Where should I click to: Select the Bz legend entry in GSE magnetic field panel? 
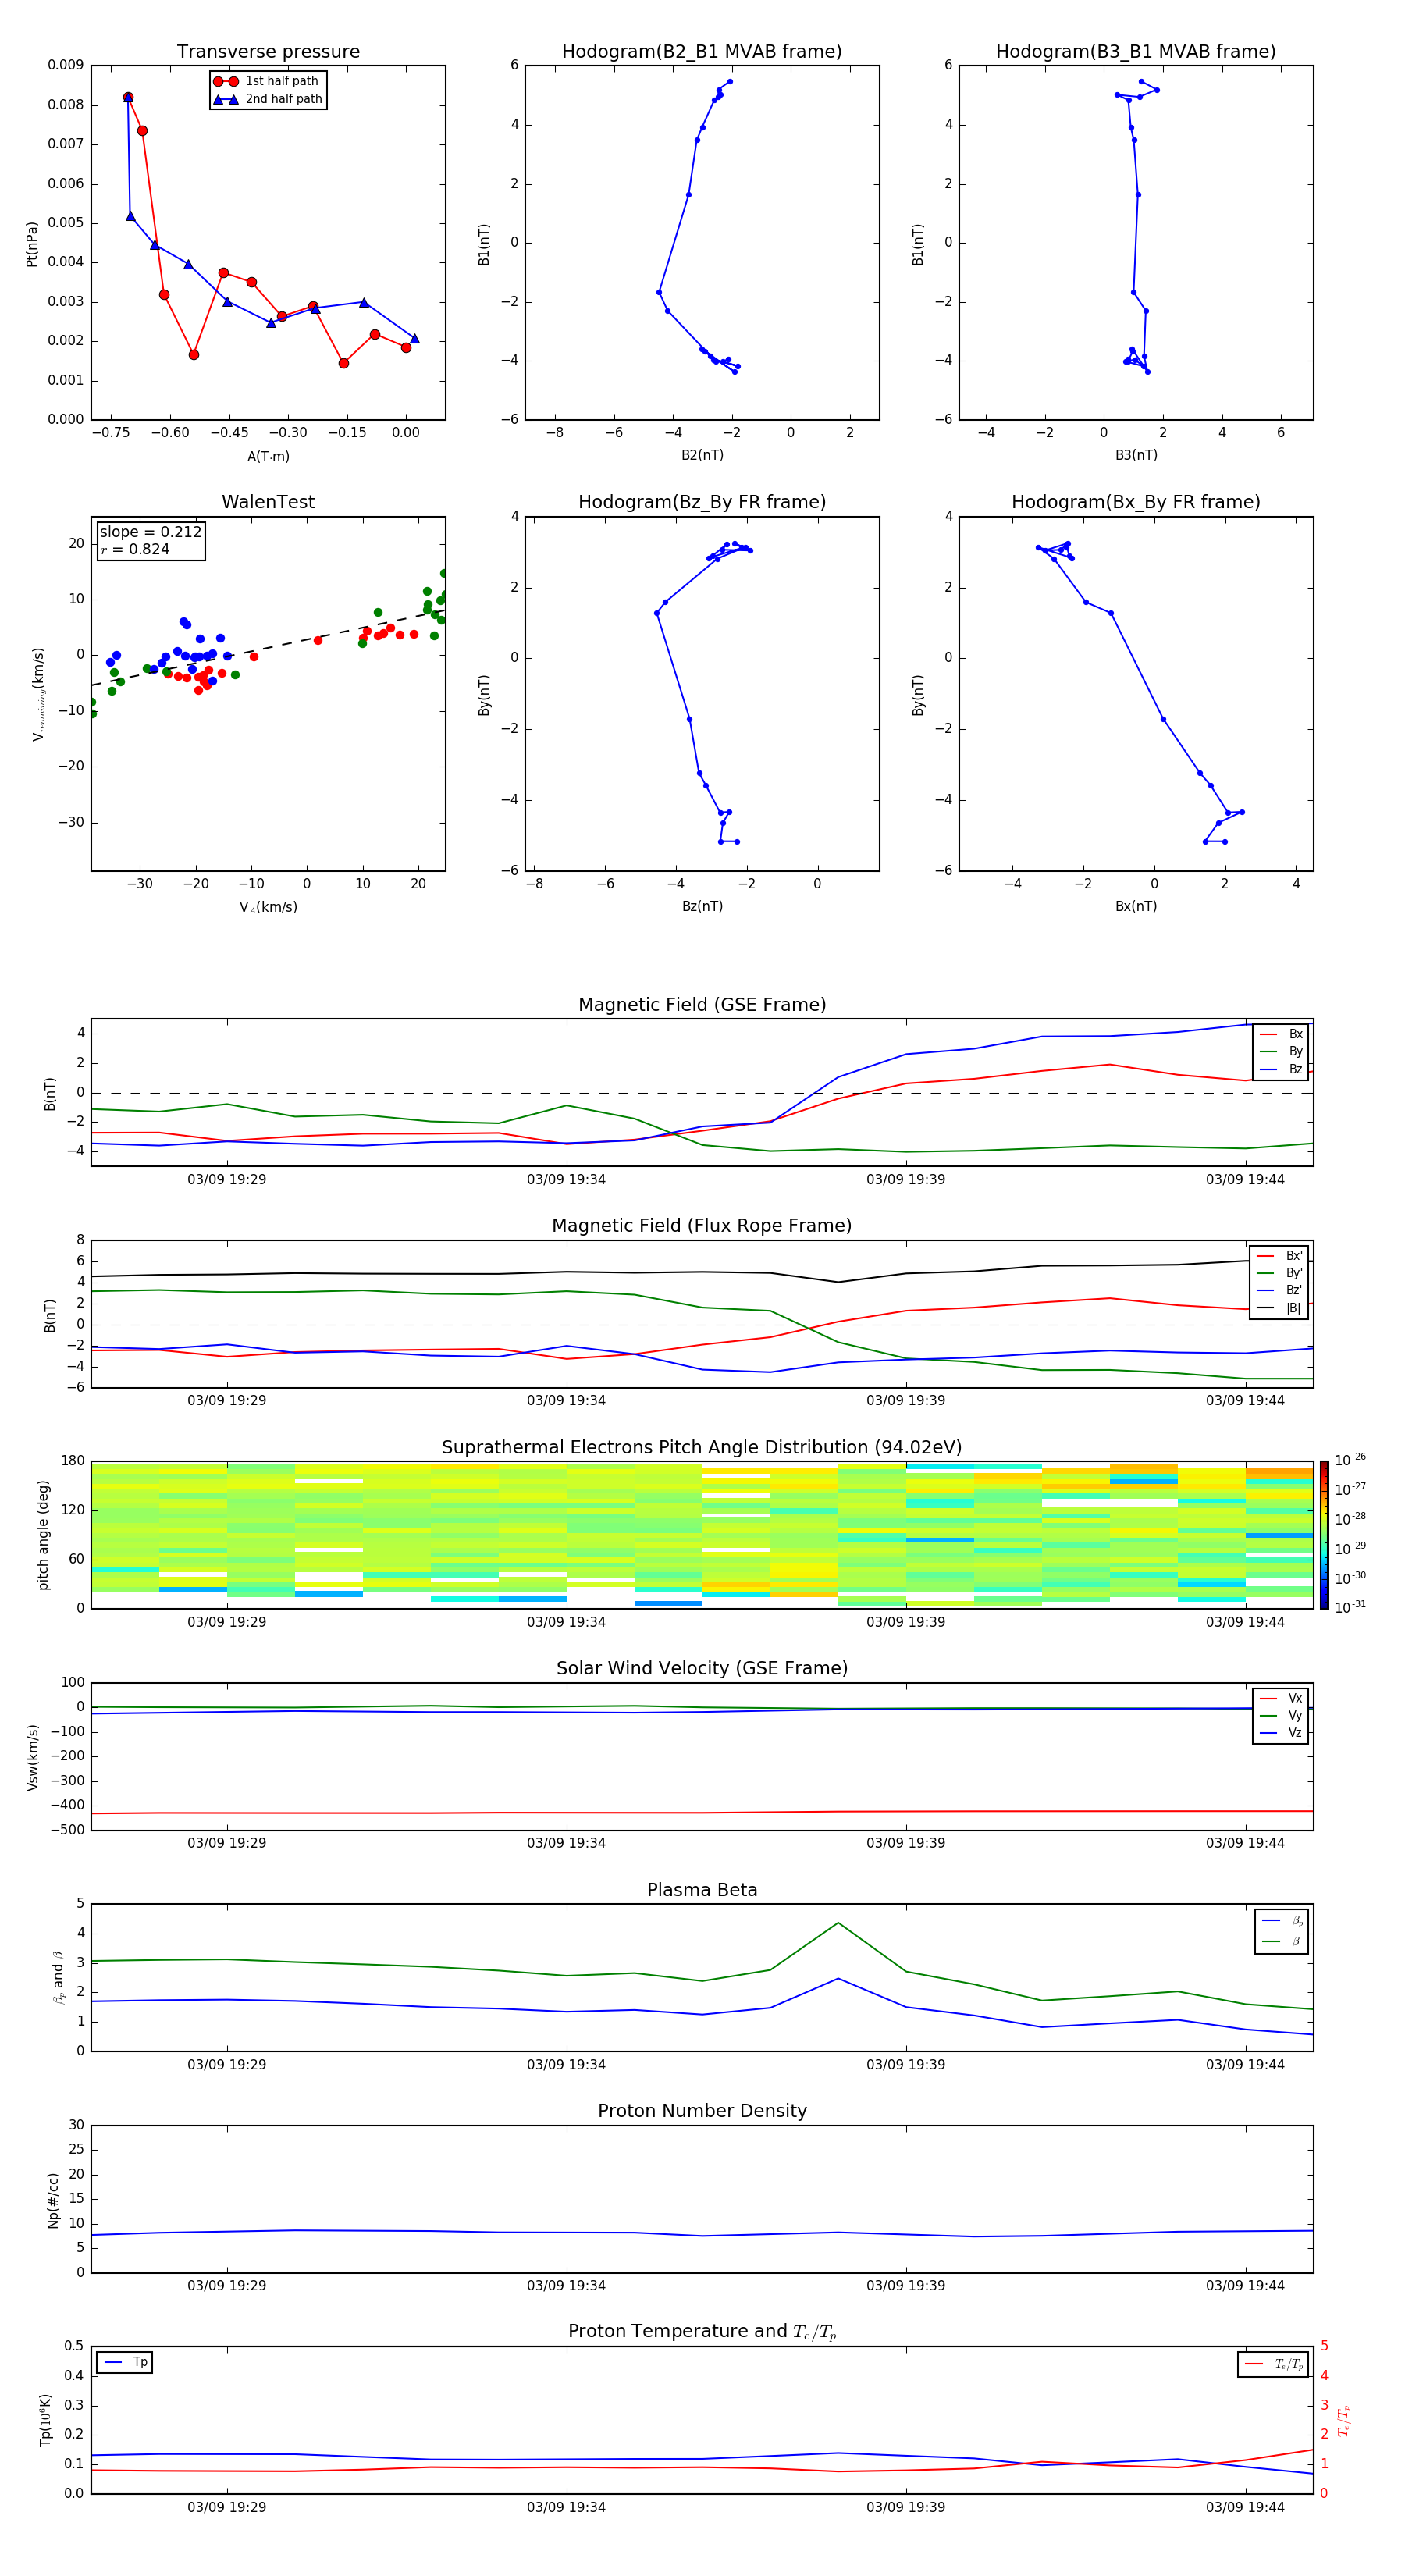point(1281,1069)
